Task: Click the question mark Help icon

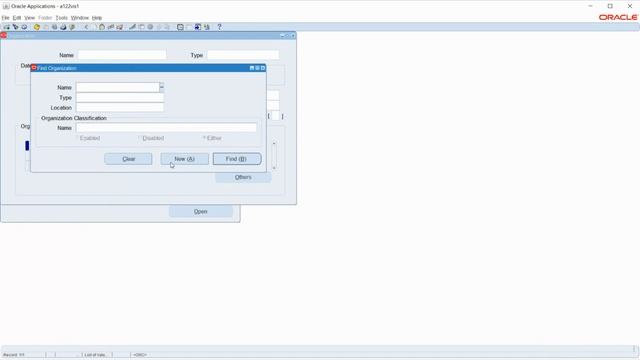Action: pos(219,27)
